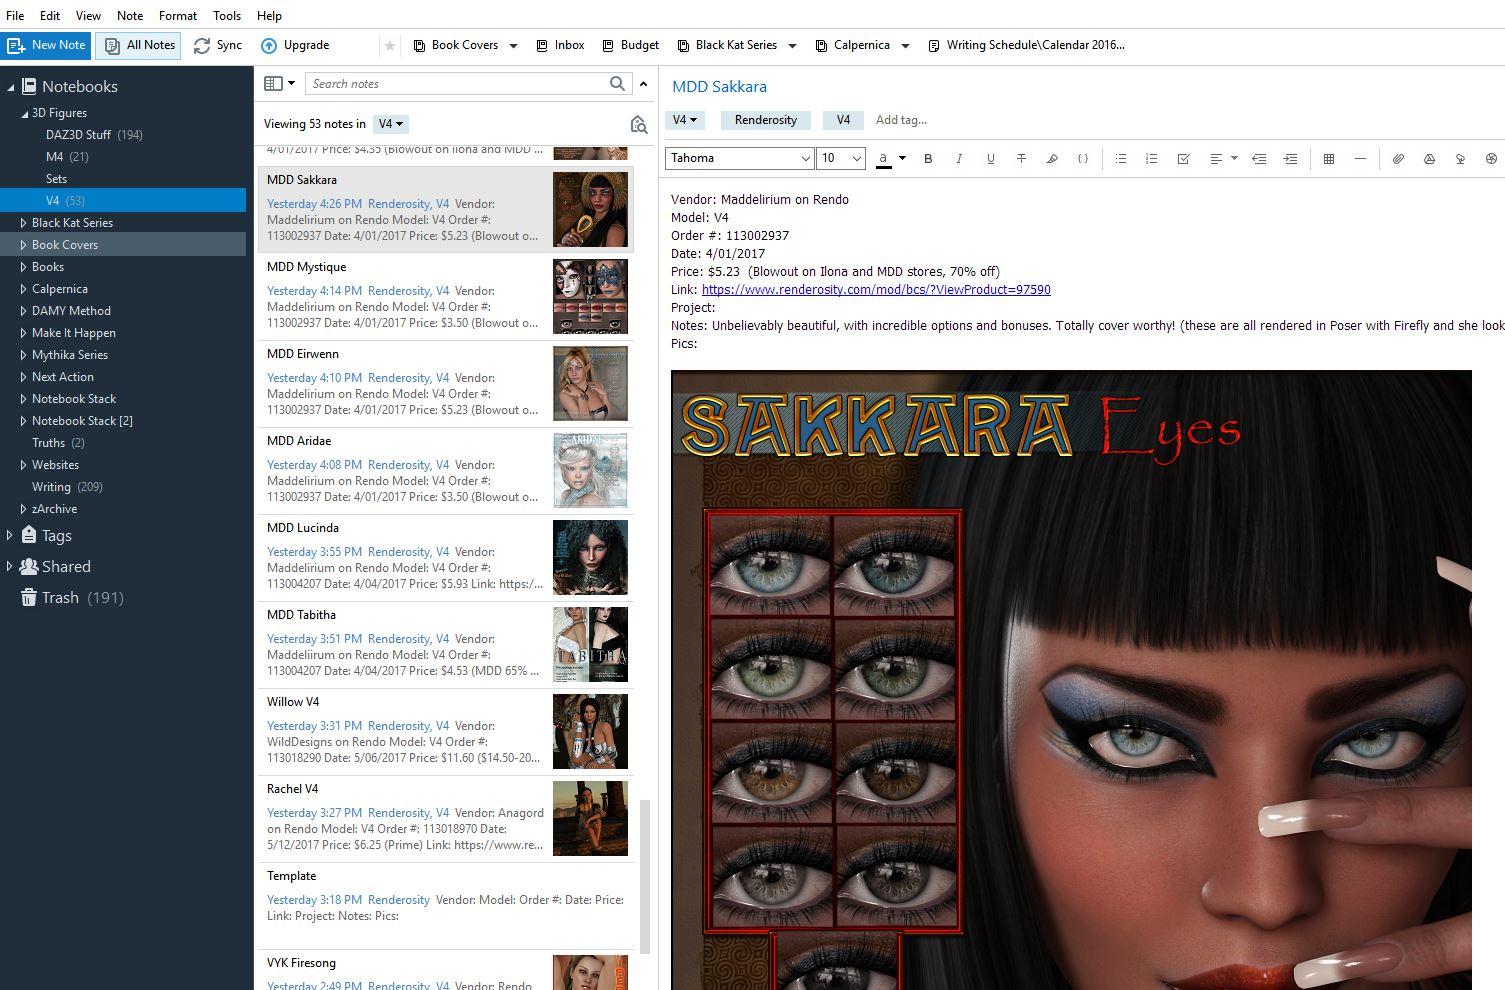This screenshot has height=990, width=1505.
Task: Click the V4 tag chip on the note
Action: pyautogui.click(x=843, y=120)
